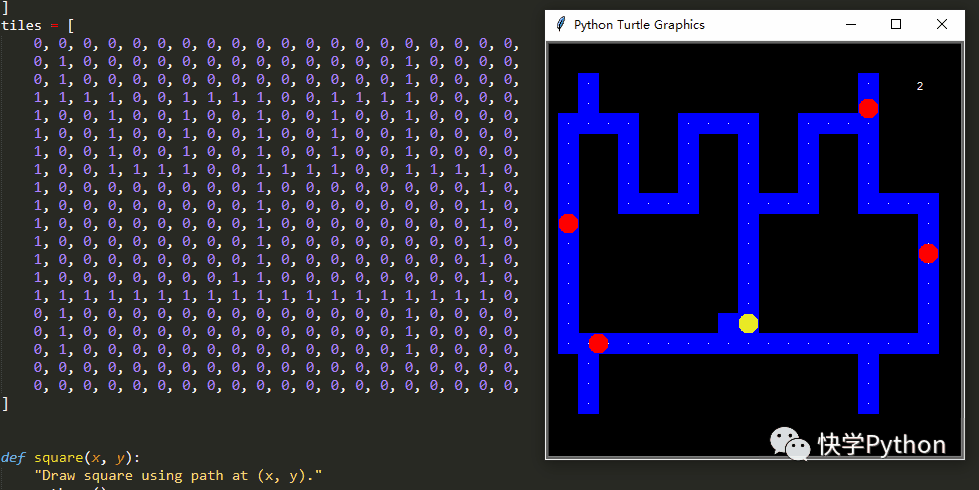Minimize the Python Turtle Graphics window

(x=850, y=24)
